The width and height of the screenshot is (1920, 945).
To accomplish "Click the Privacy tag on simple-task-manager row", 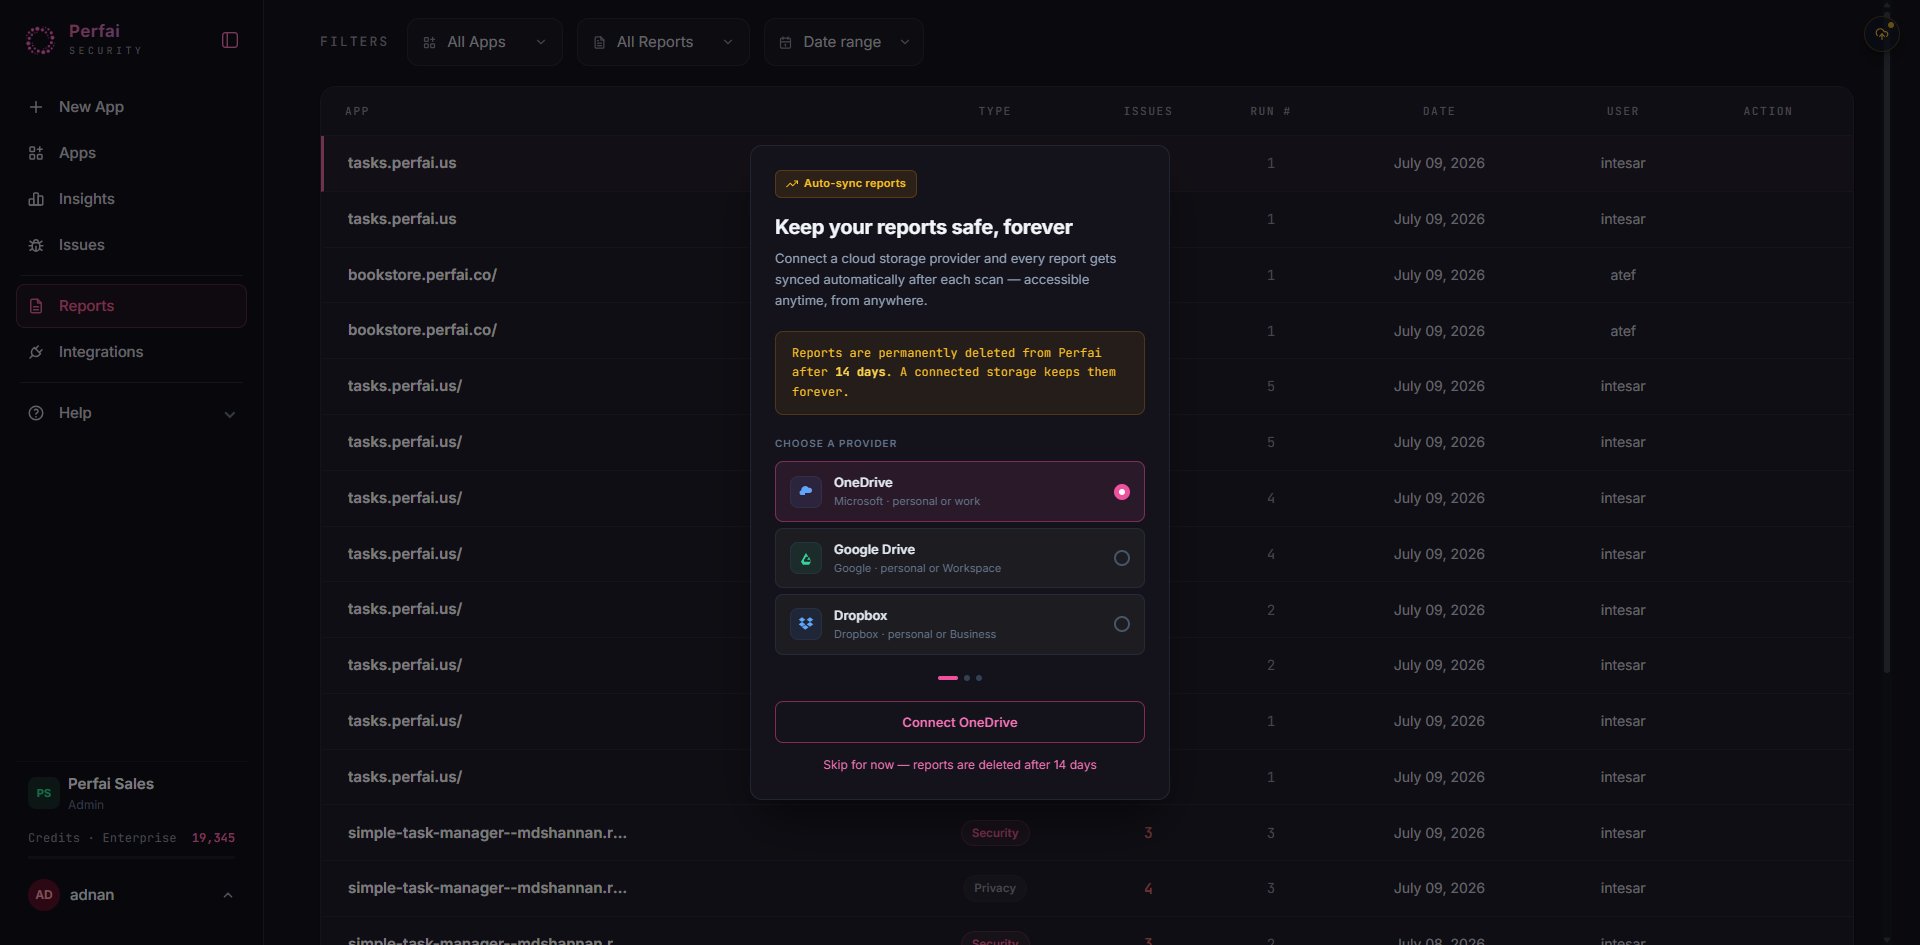I will tap(995, 888).
